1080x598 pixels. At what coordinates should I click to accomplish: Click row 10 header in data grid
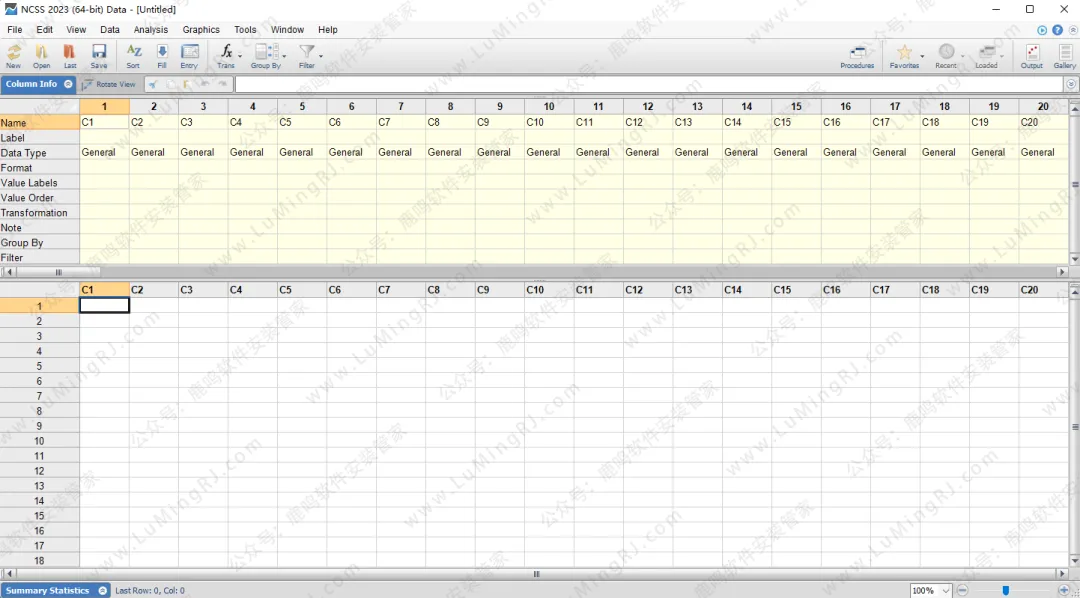[39, 441]
